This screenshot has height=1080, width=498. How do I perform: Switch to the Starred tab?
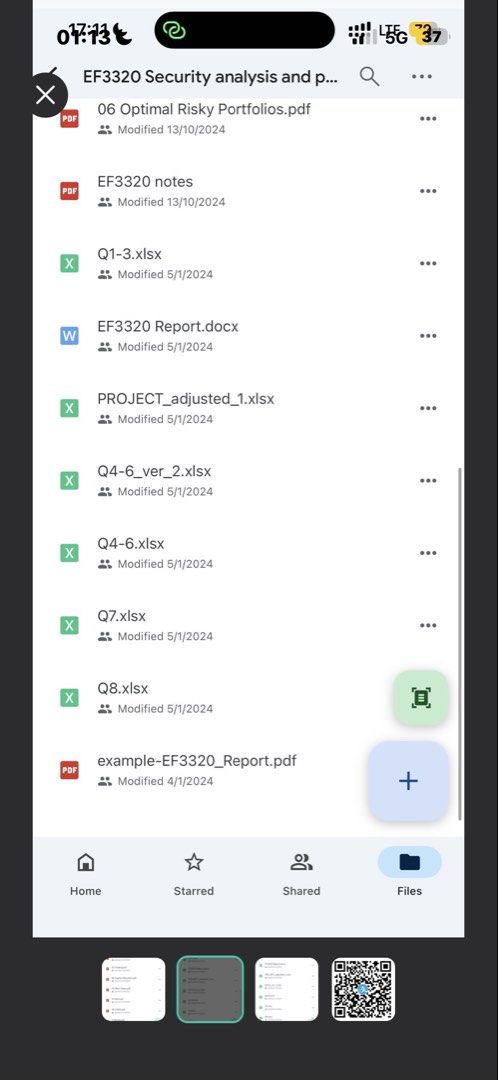coord(194,872)
